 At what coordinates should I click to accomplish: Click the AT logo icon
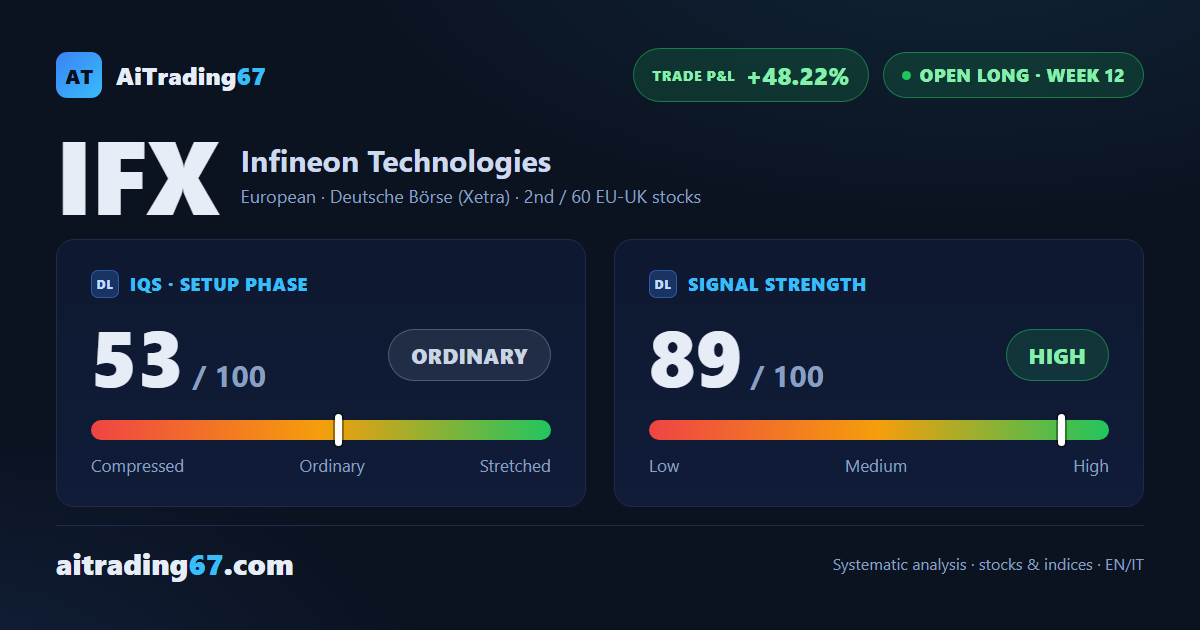click(79, 75)
